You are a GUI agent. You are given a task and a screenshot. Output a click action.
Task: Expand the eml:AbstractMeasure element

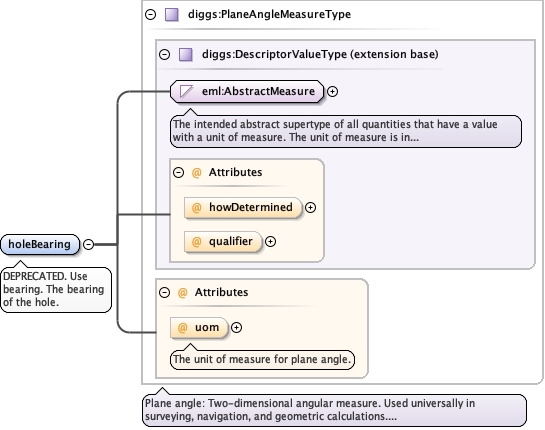tap(333, 91)
